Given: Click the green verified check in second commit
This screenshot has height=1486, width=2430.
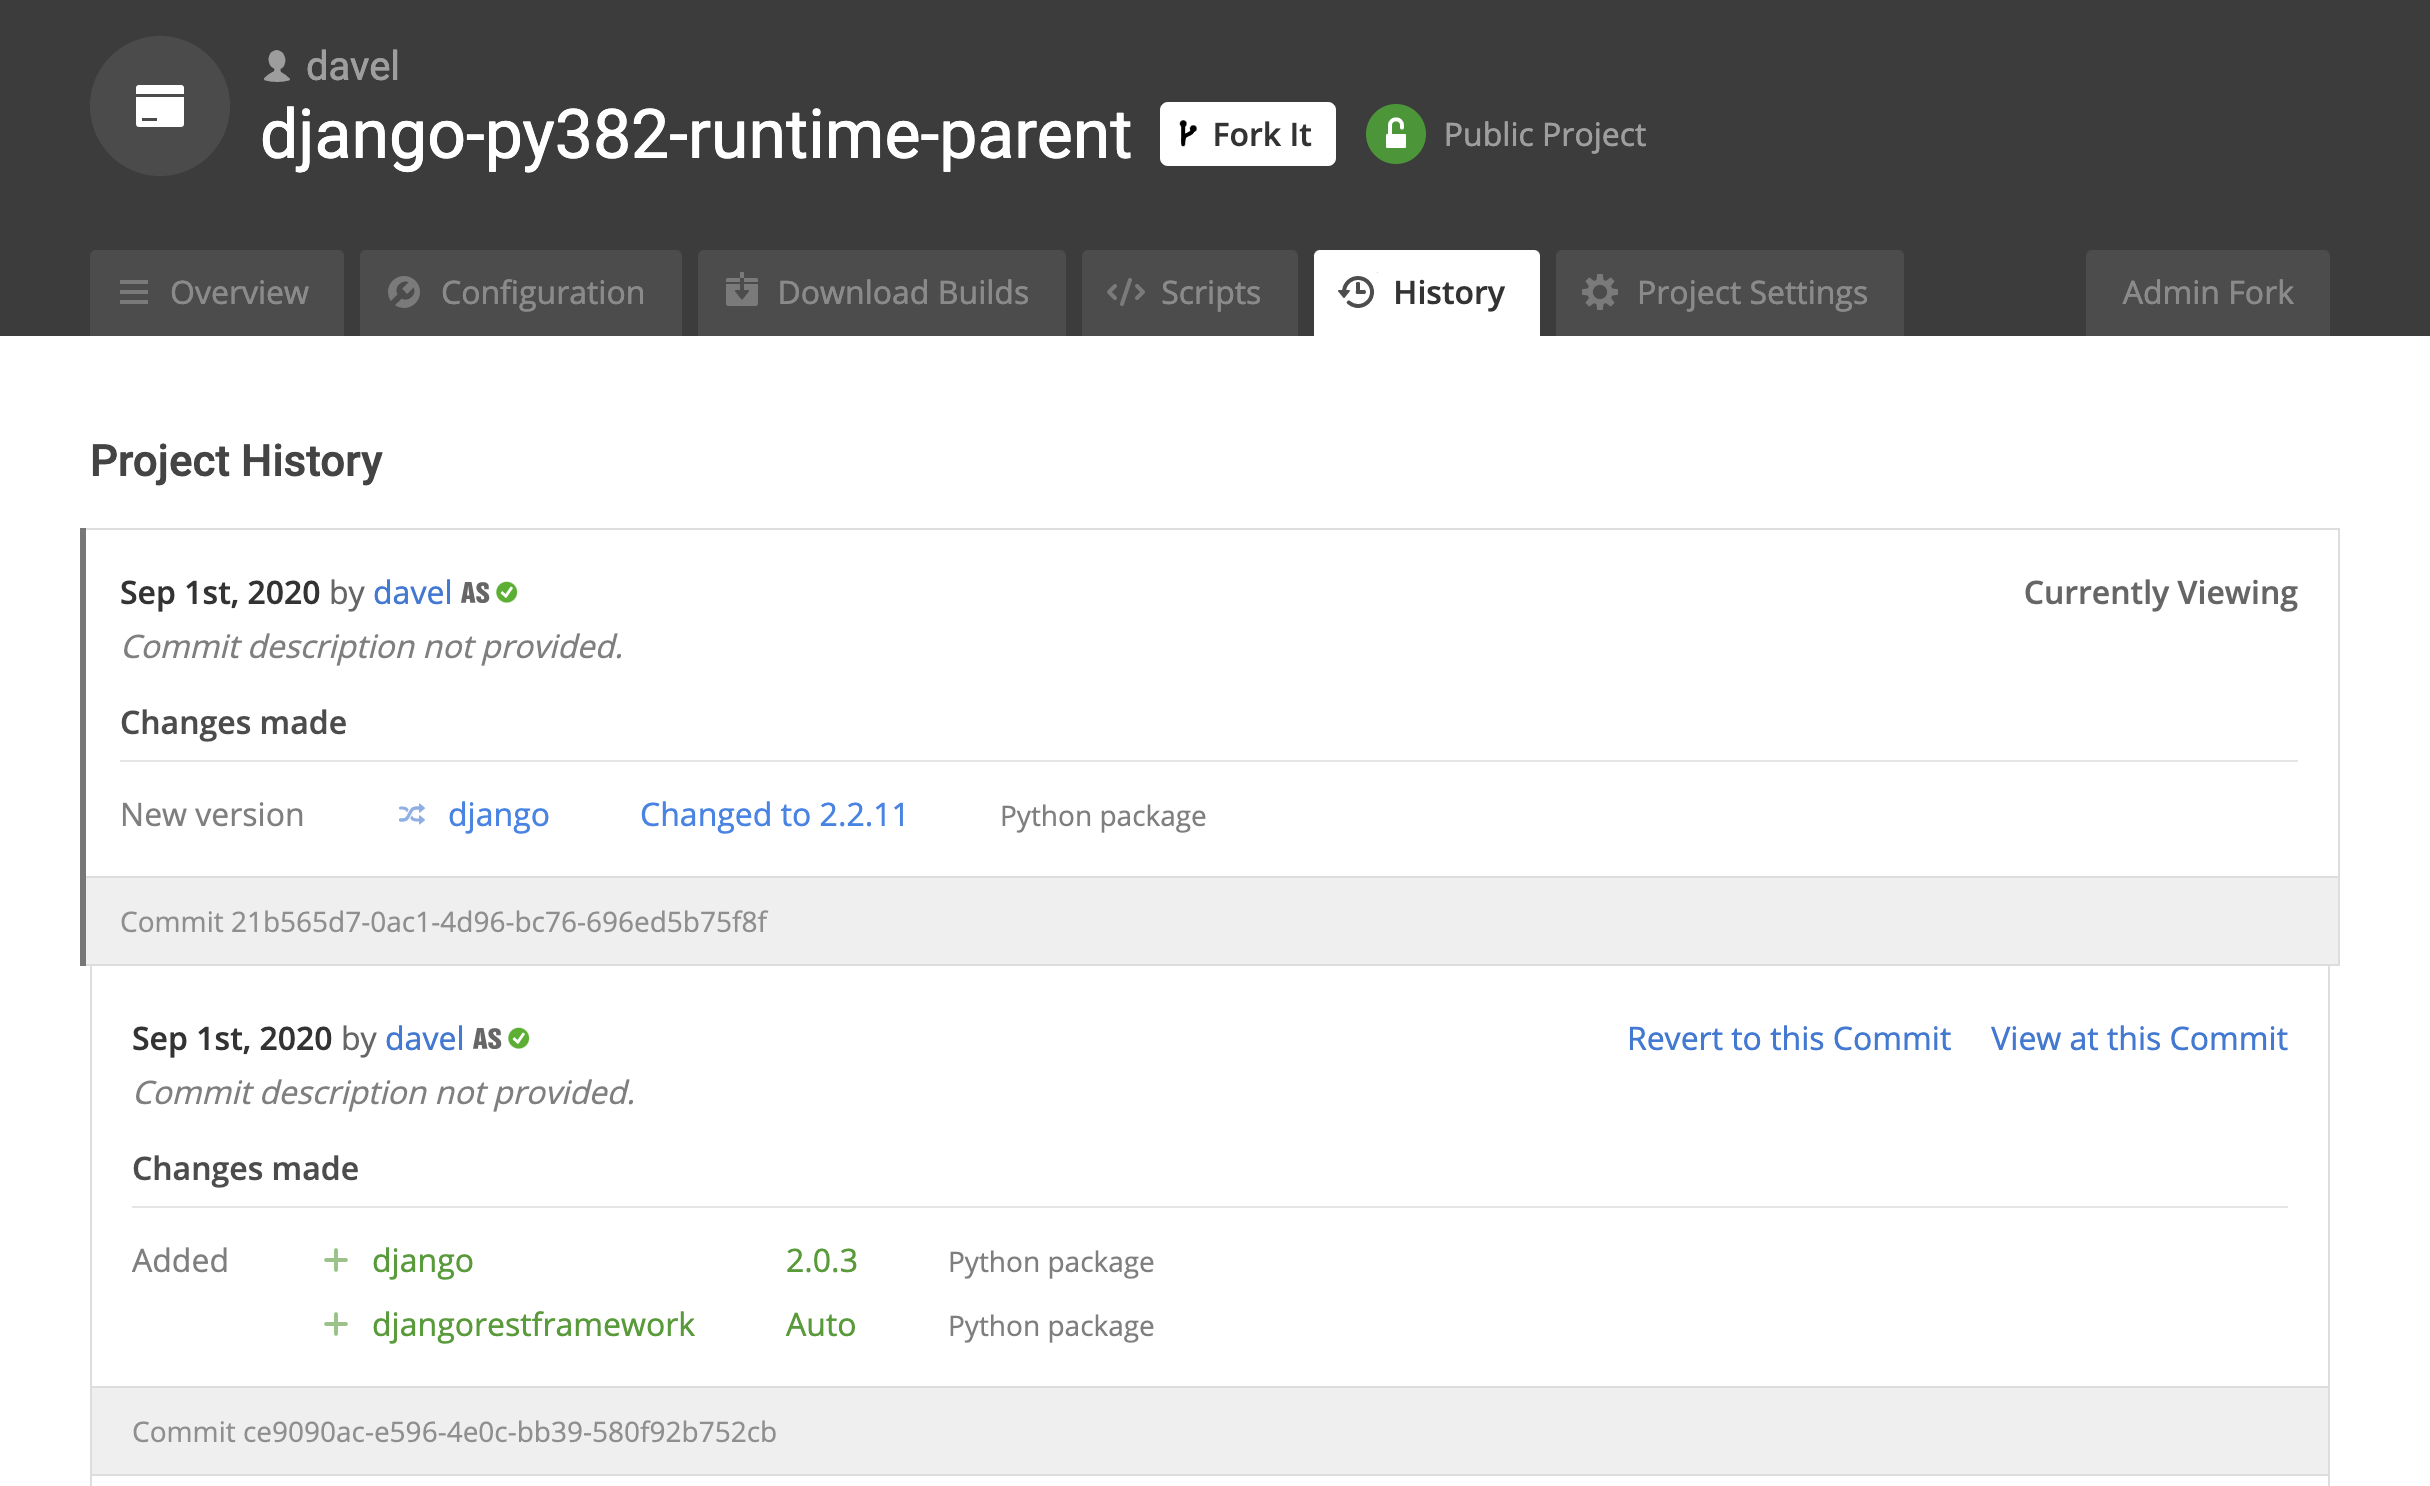Looking at the screenshot, I should pyautogui.click(x=519, y=1038).
